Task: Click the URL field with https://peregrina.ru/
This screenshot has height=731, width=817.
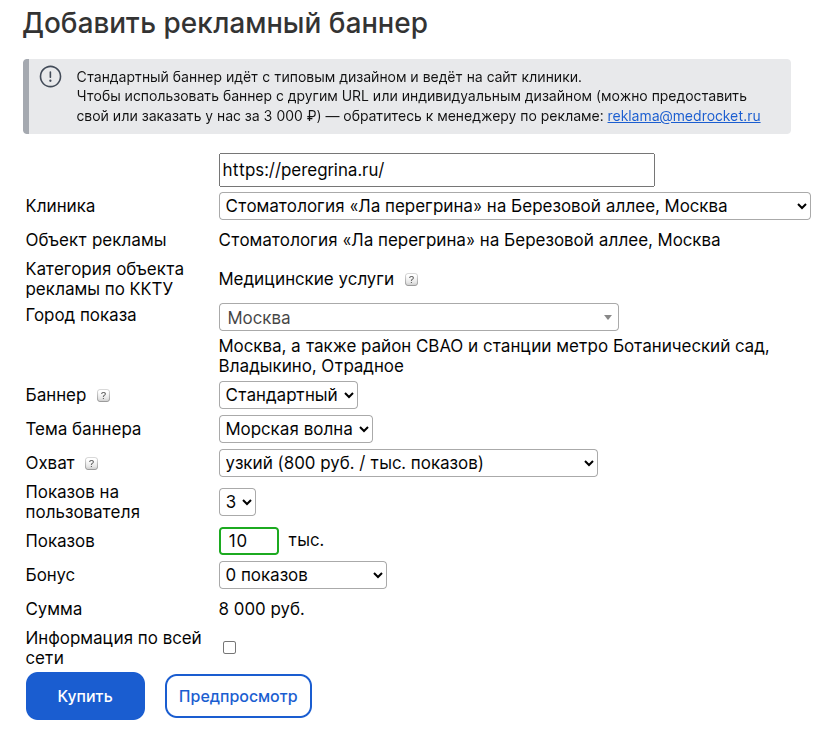Action: tap(437, 170)
